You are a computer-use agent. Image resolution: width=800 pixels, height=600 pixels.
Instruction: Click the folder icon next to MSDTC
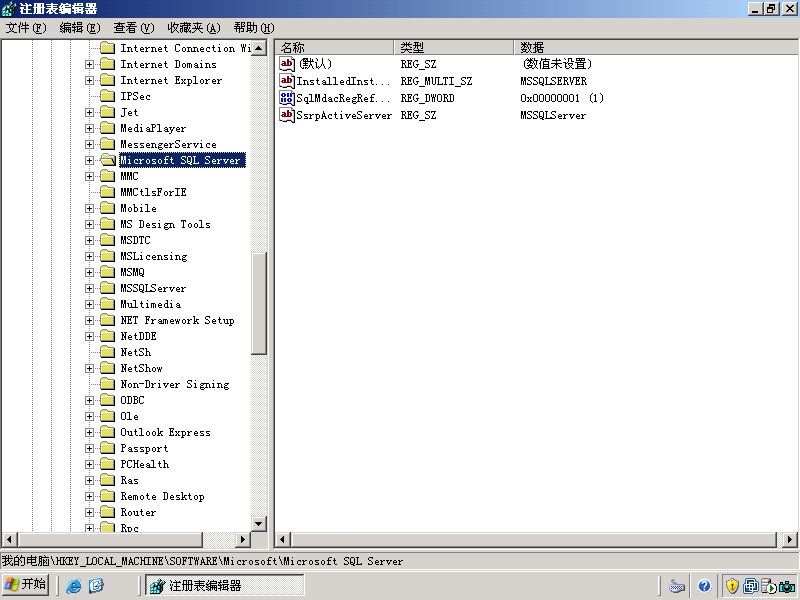click(108, 240)
